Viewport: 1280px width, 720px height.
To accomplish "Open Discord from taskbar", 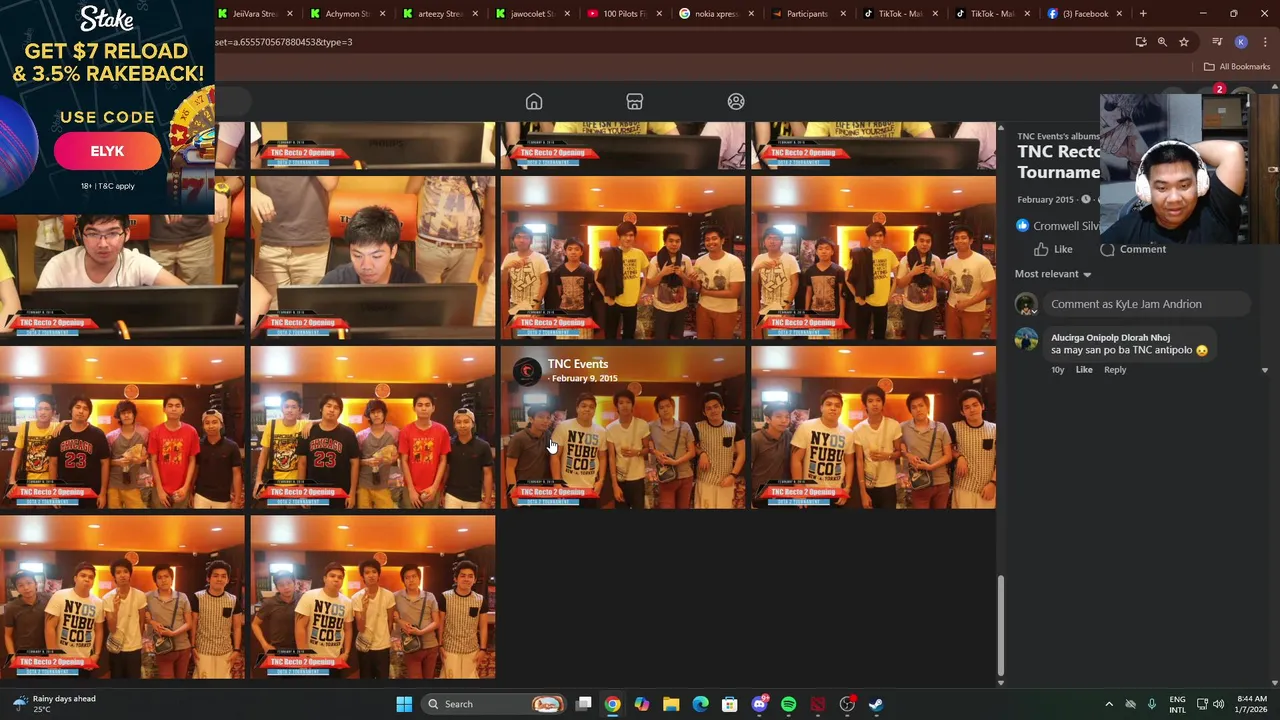I will click(759, 704).
